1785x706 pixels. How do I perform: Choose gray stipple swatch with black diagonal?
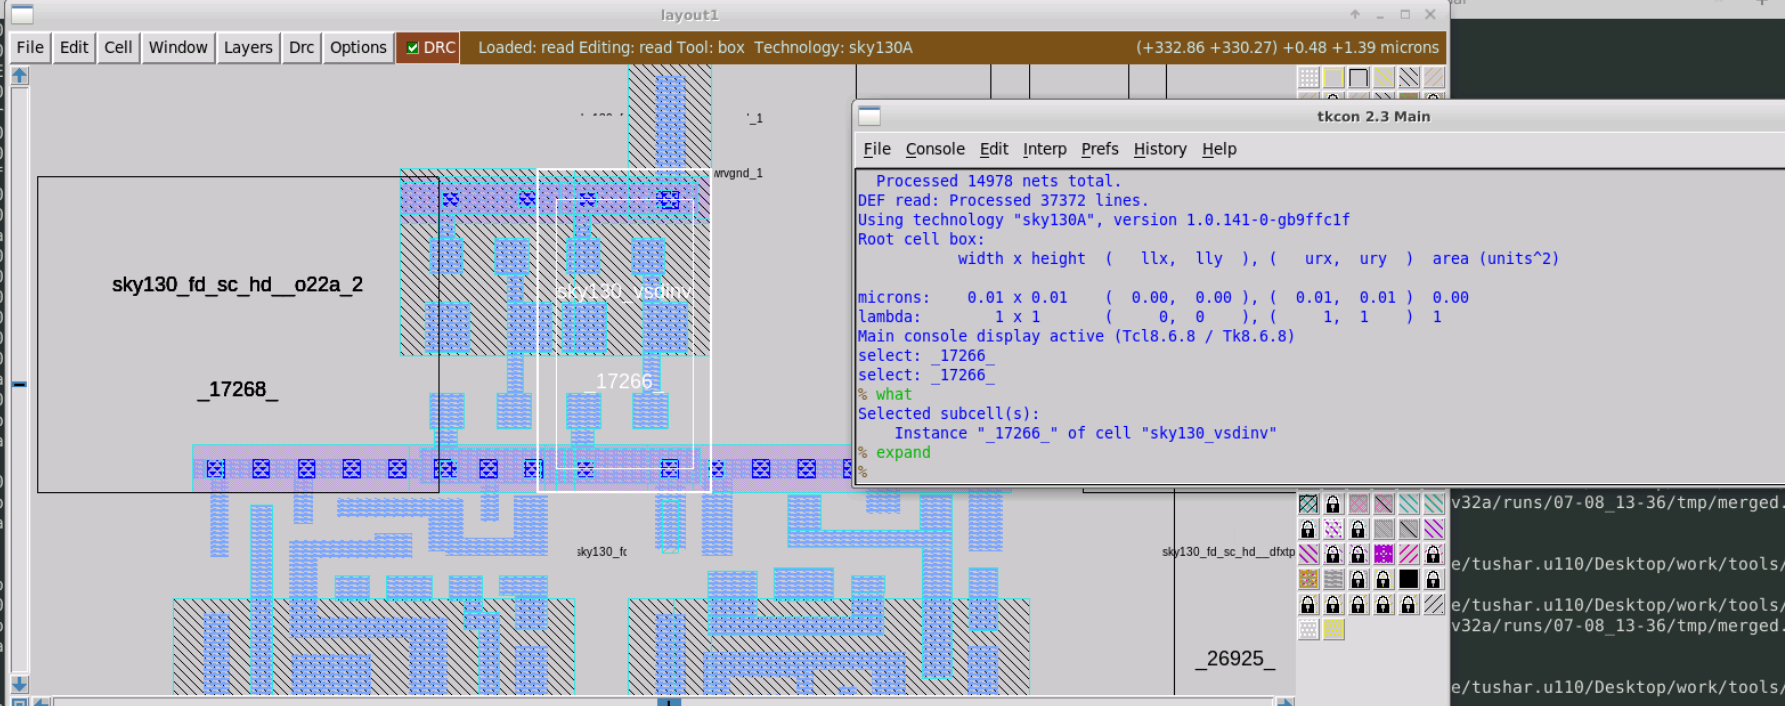coord(1409,529)
